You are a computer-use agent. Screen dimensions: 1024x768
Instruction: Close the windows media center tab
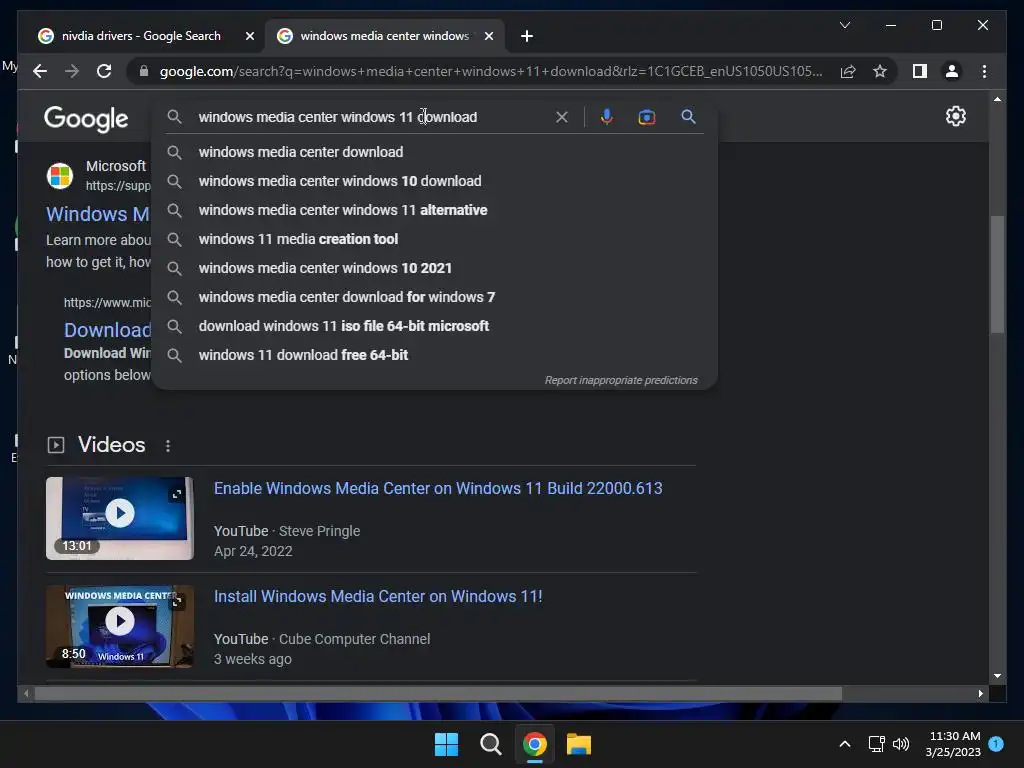pyautogui.click(x=488, y=36)
